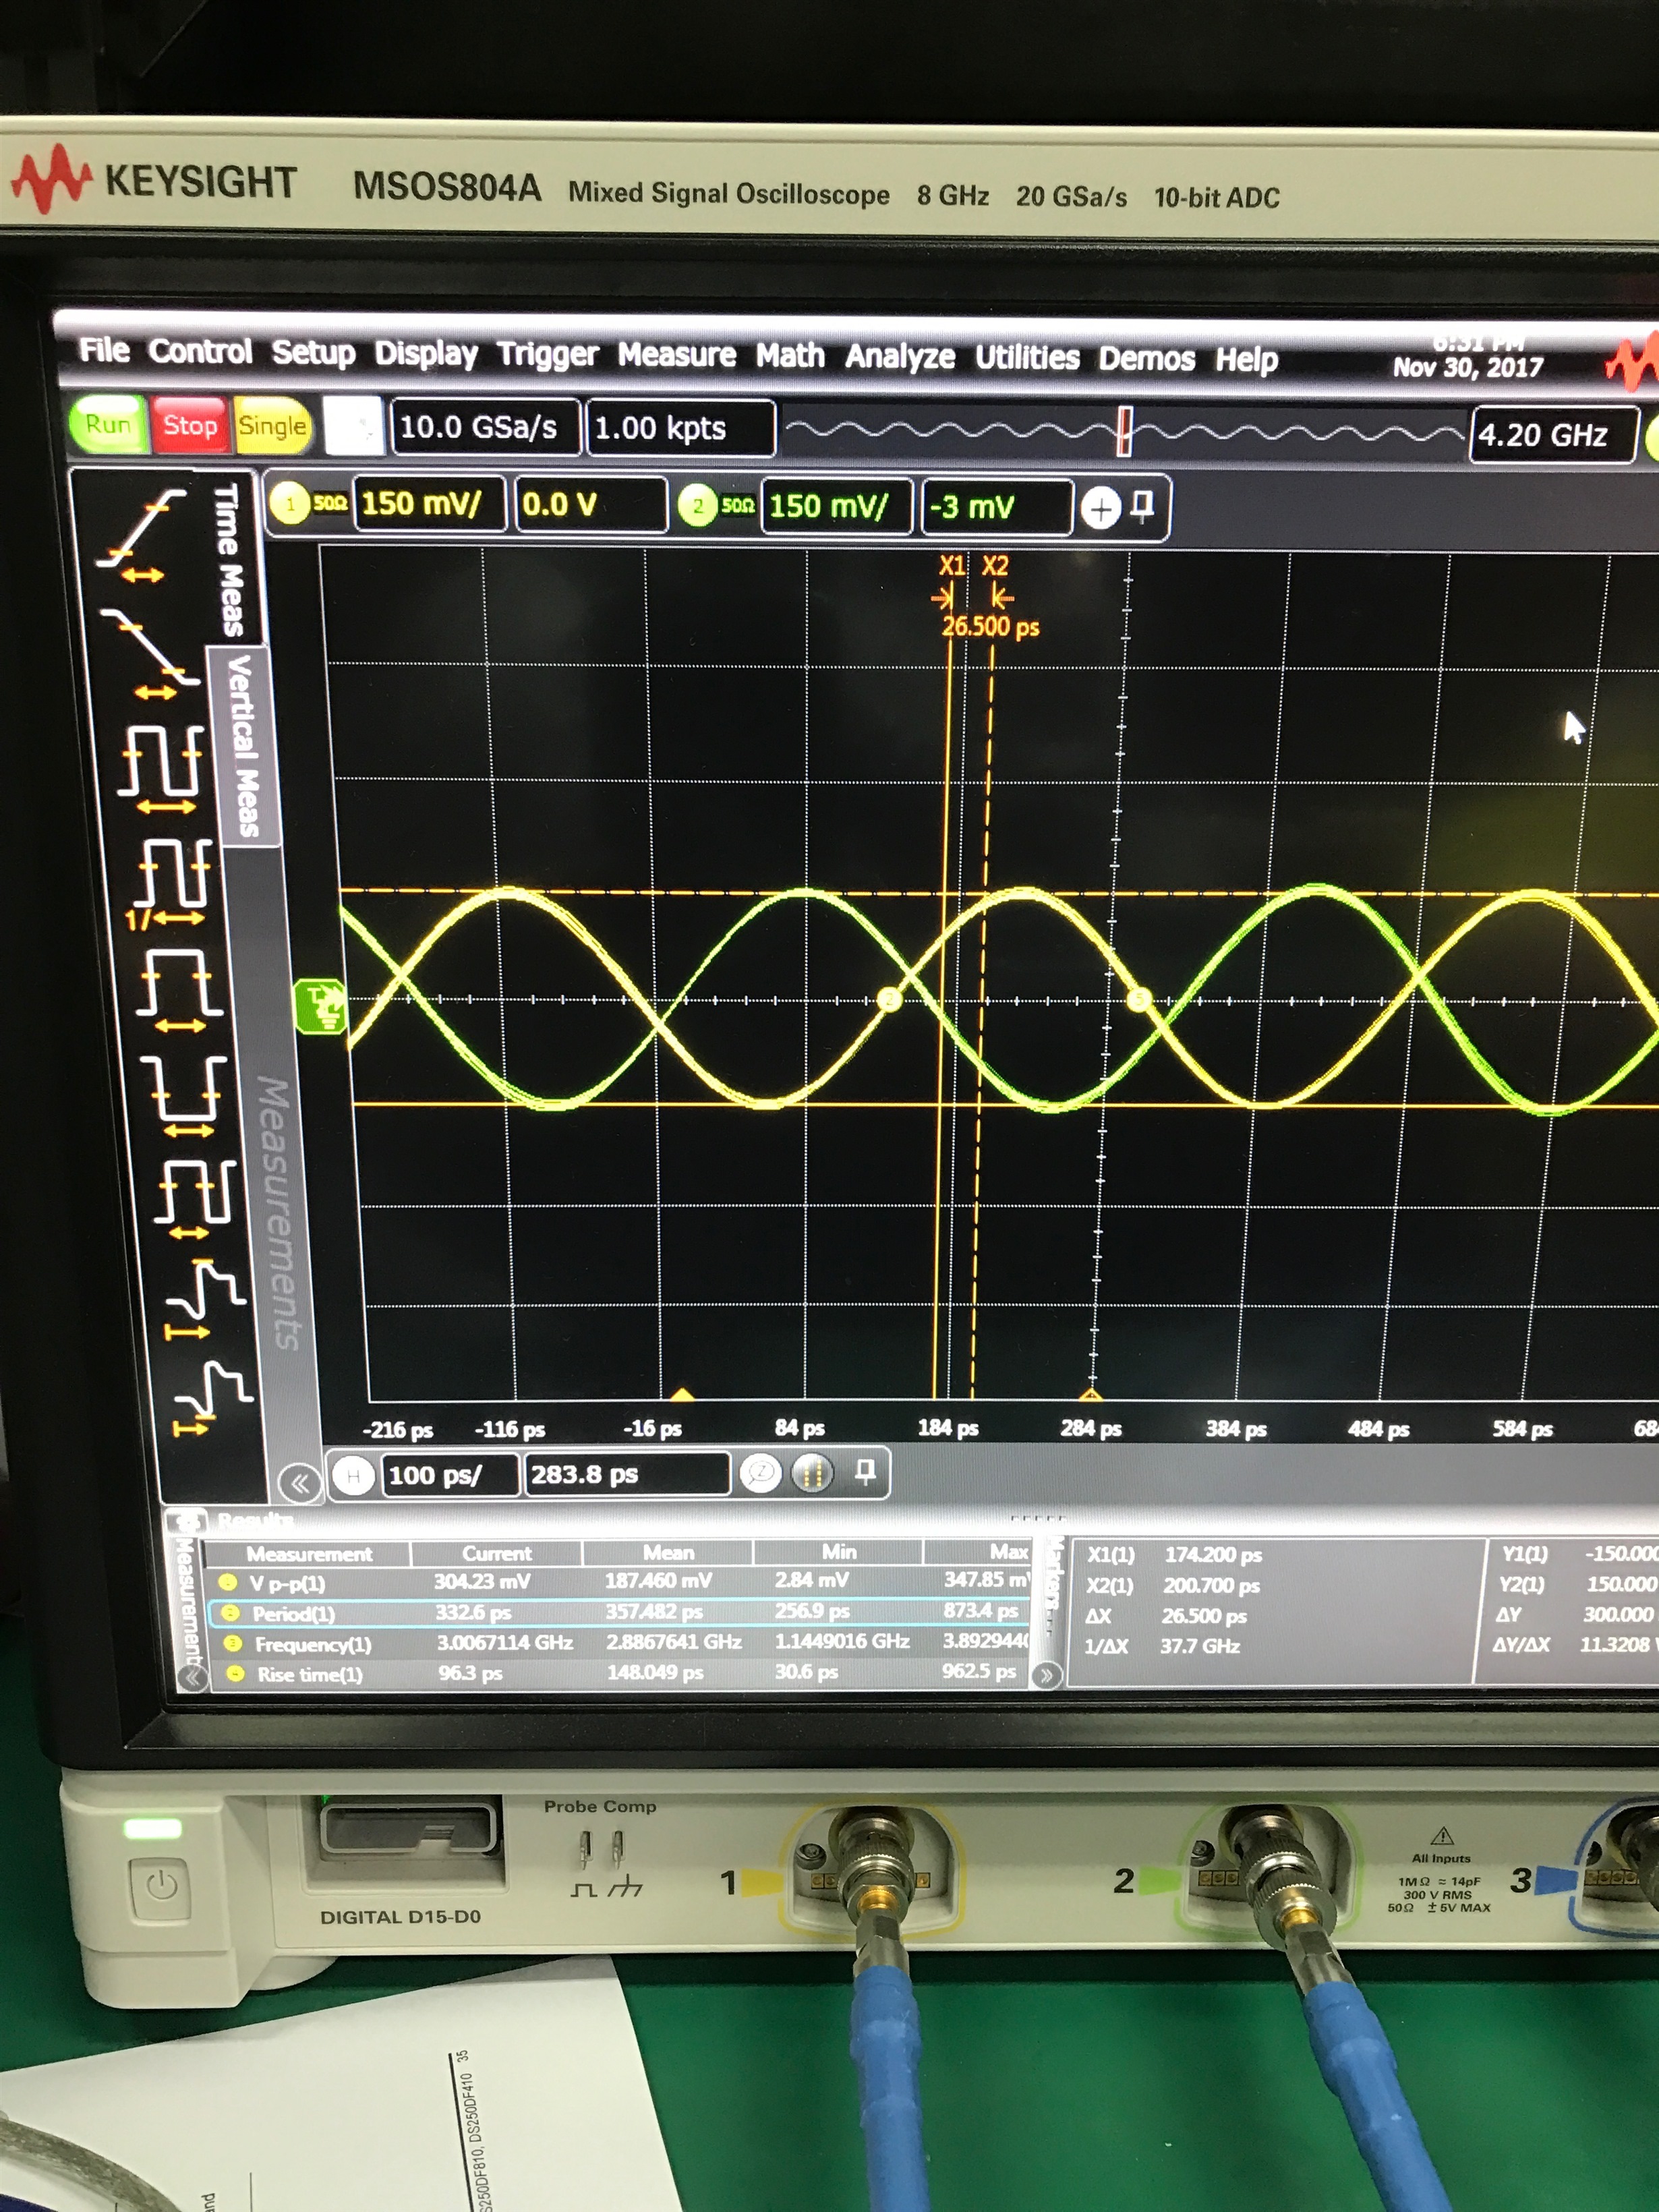Select the Tmax measurement icon
This screenshot has height=2212, width=1659.
click(211, 1398)
